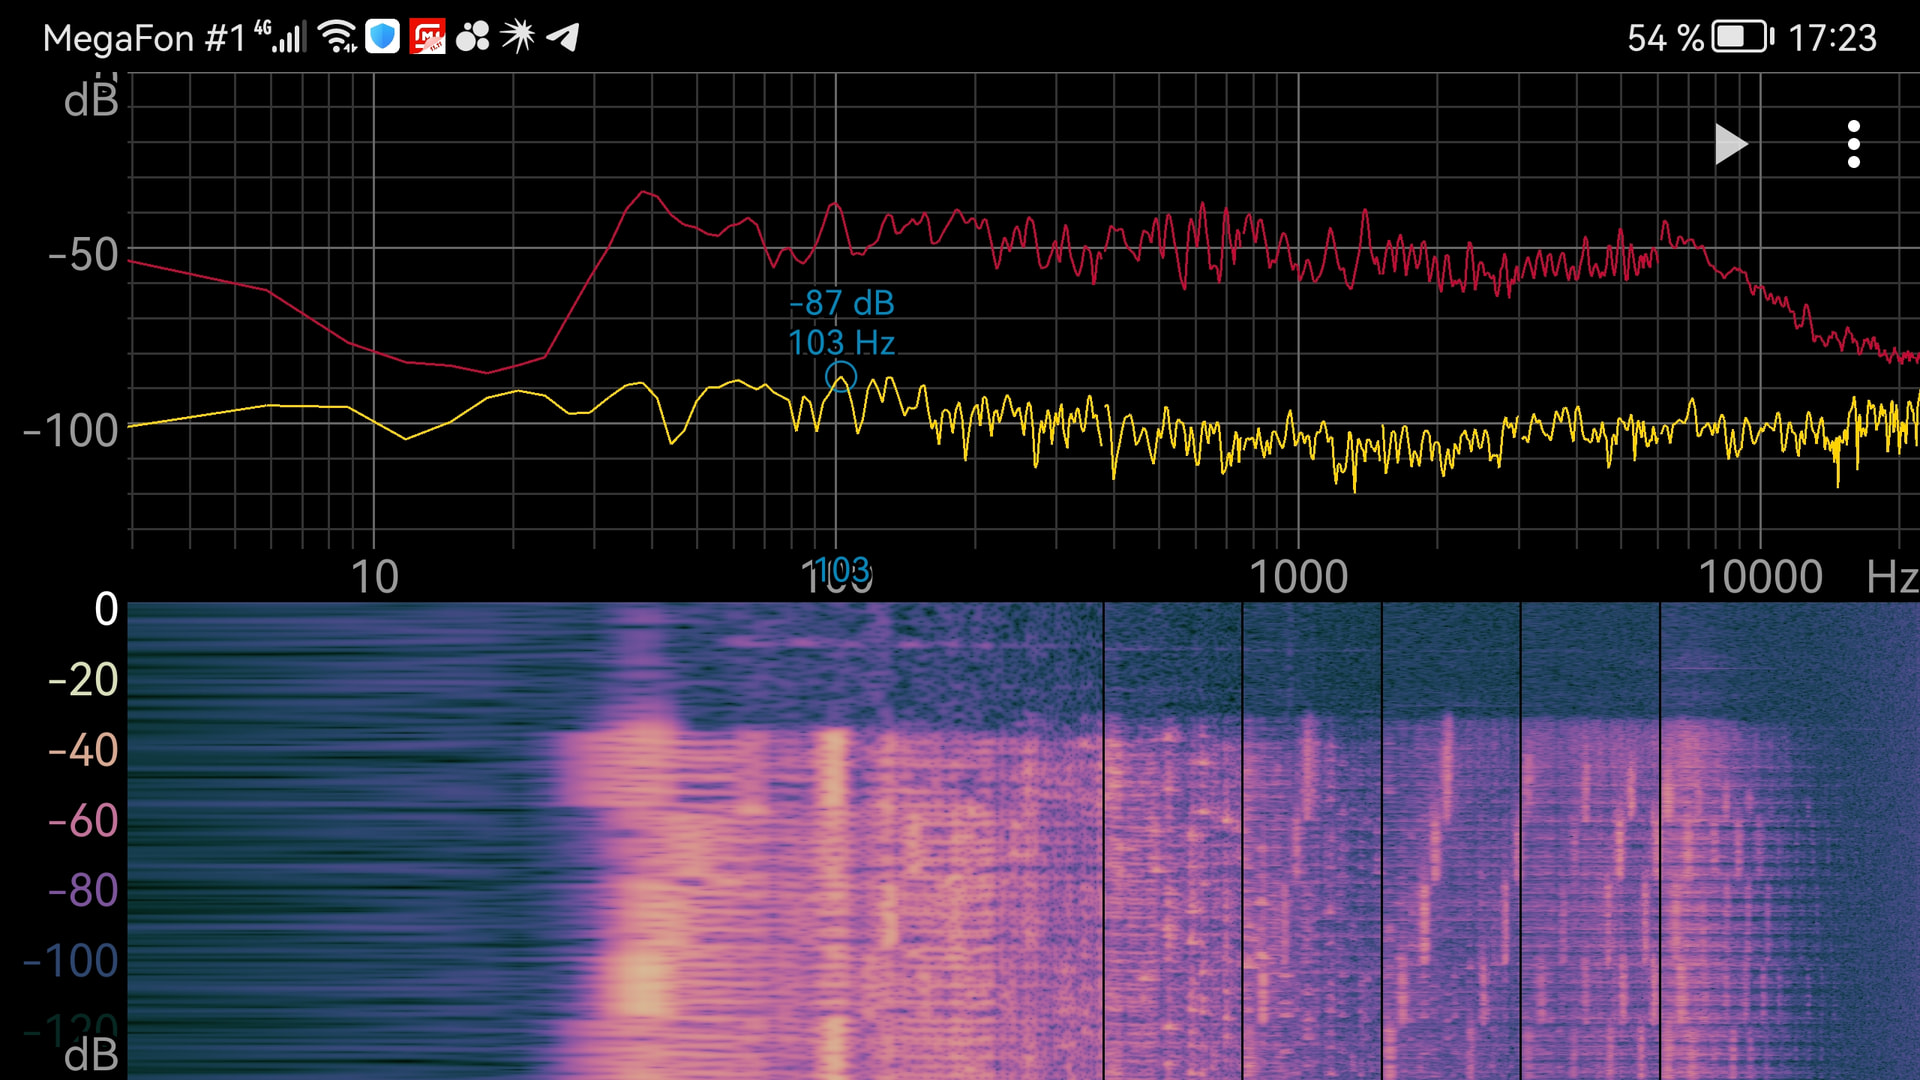Tap the -87 dB cursor readout
This screenshot has height=1080, width=1920.
click(842, 303)
